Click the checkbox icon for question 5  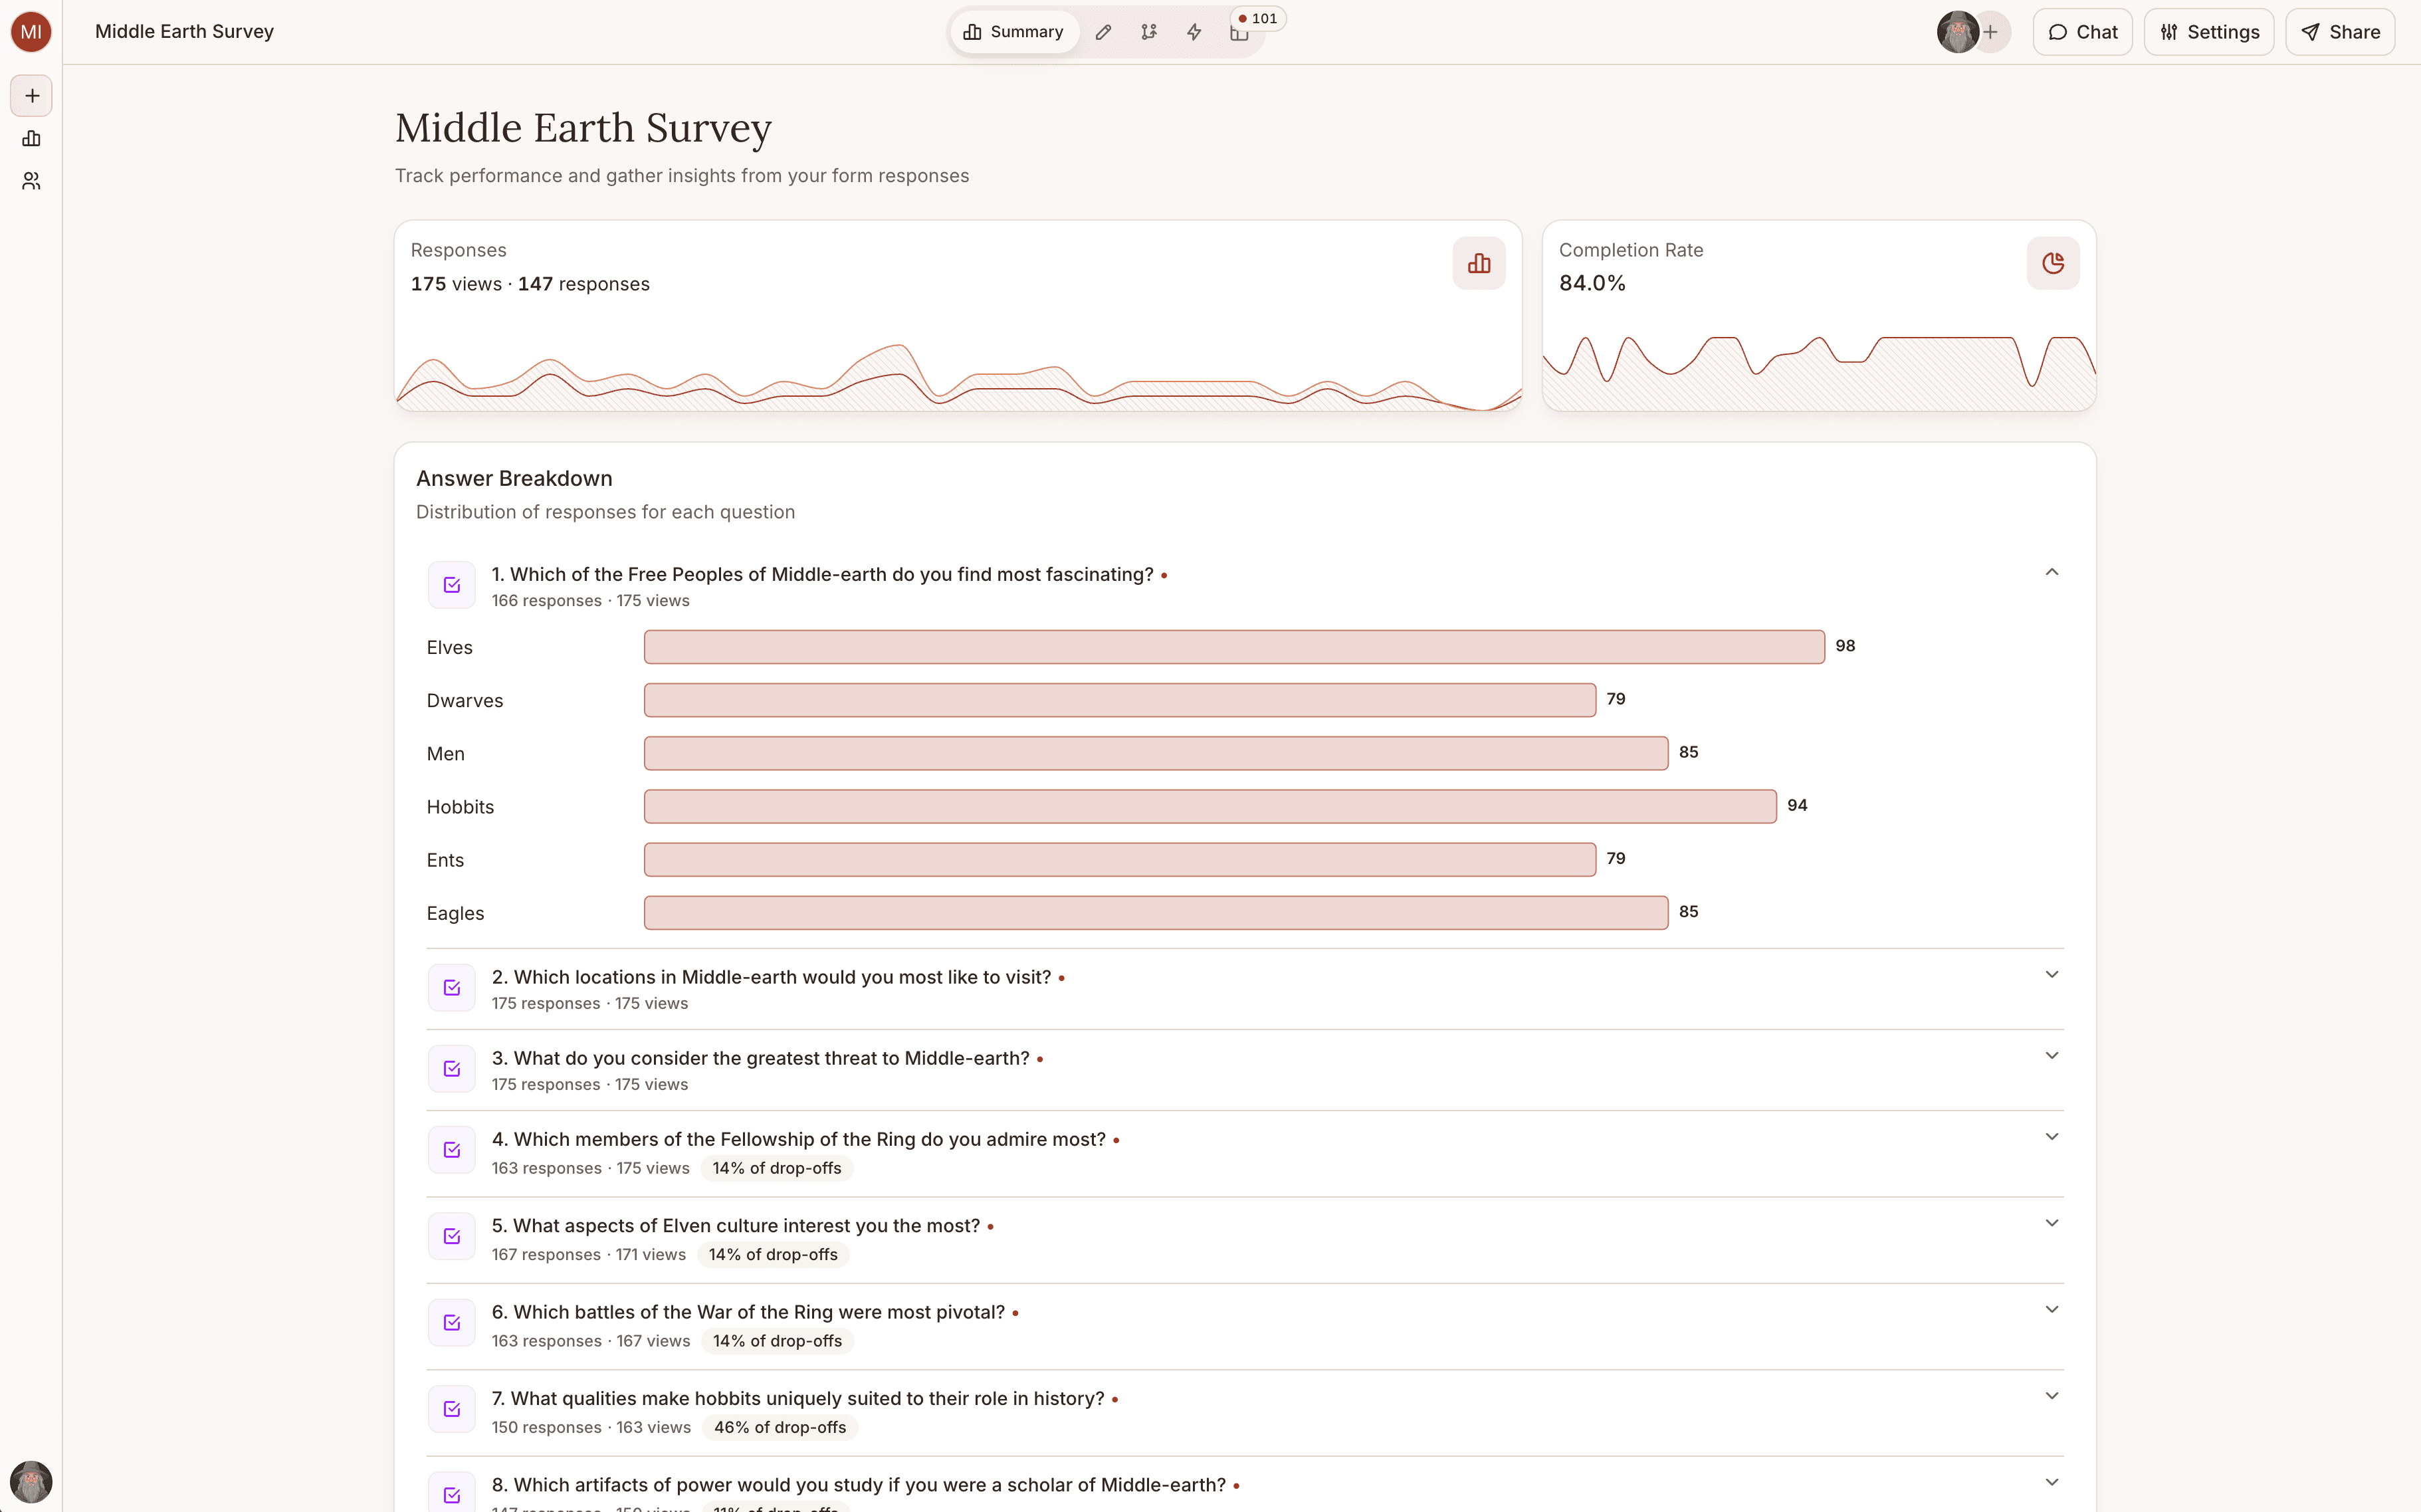(x=452, y=1237)
